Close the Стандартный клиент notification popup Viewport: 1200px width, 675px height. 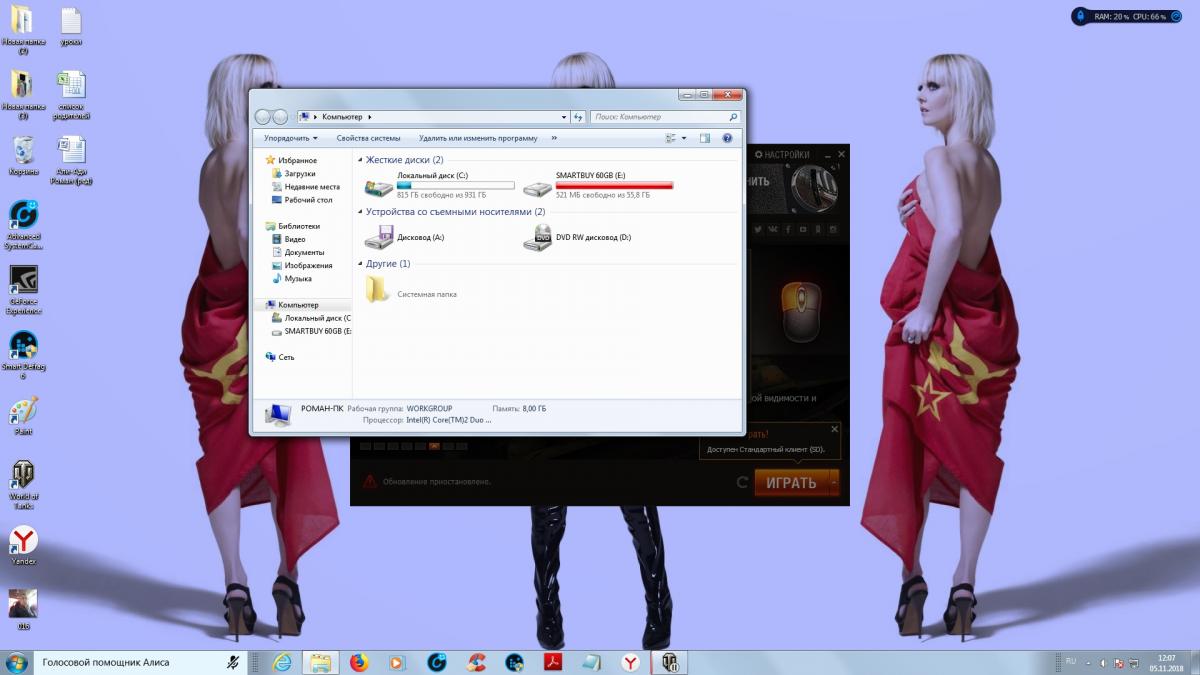(x=834, y=430)
